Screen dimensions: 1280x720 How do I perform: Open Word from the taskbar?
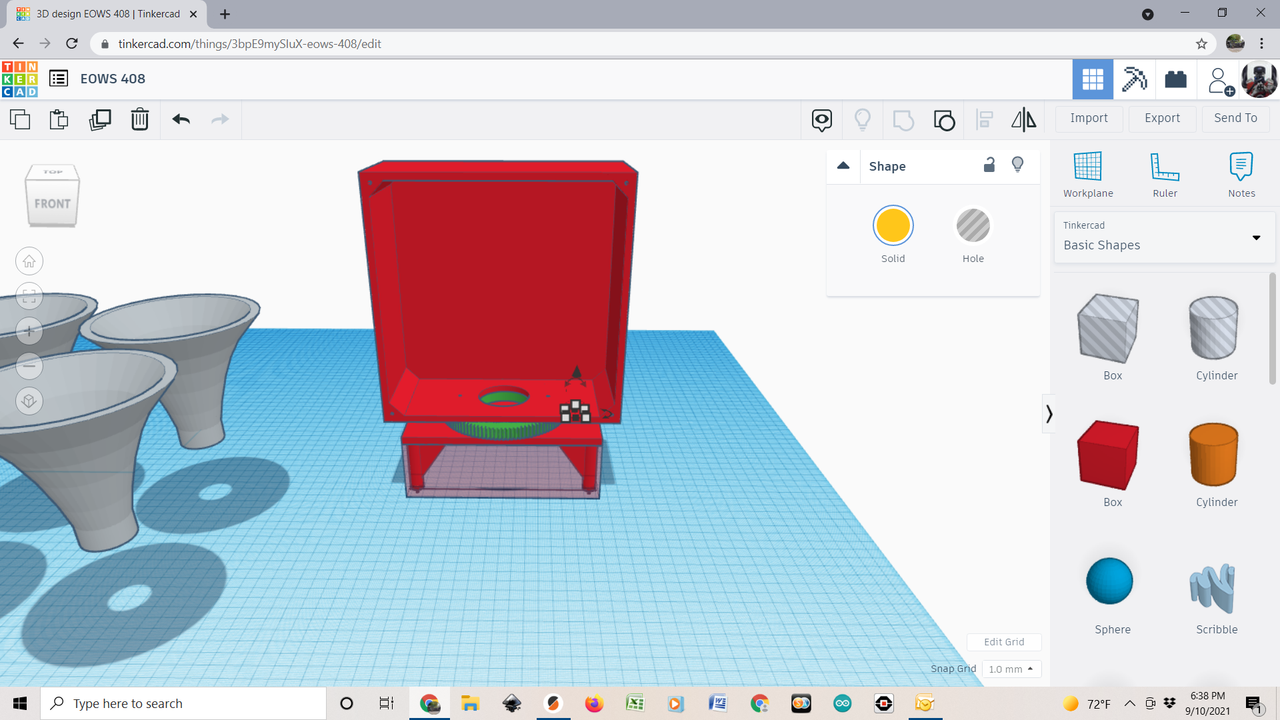[x=717, y=703]
